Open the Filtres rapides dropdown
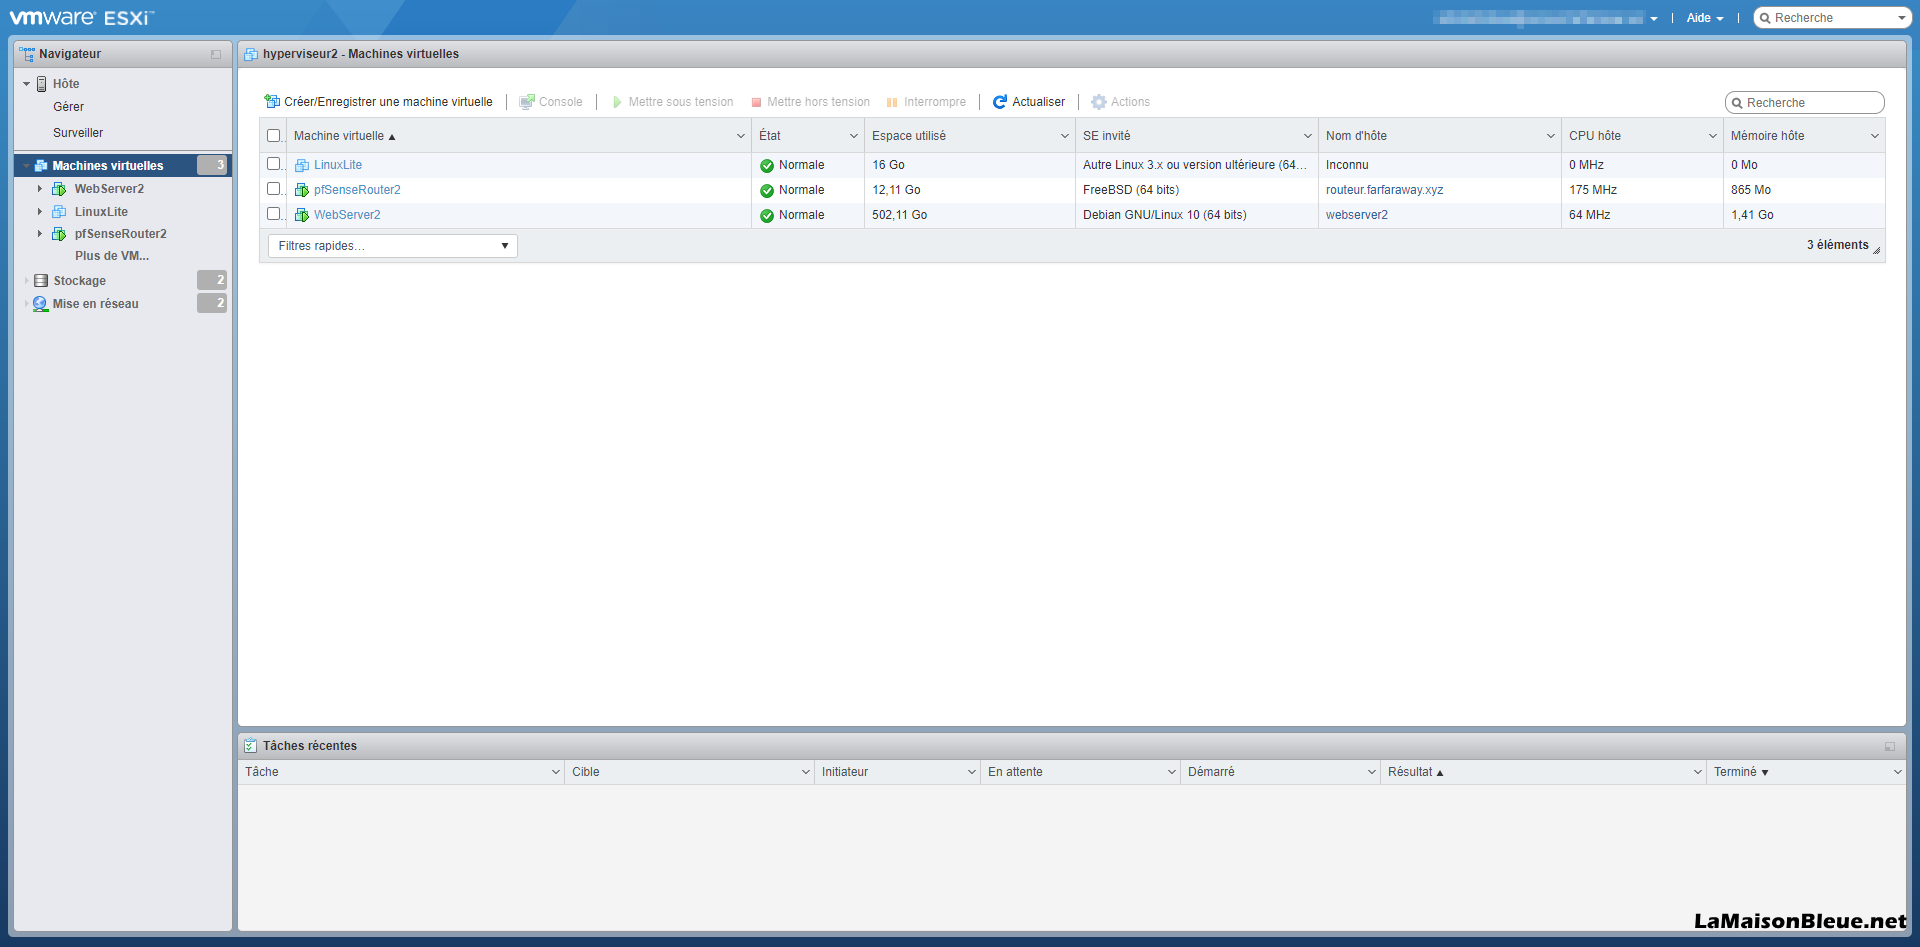 click(393, 246)
